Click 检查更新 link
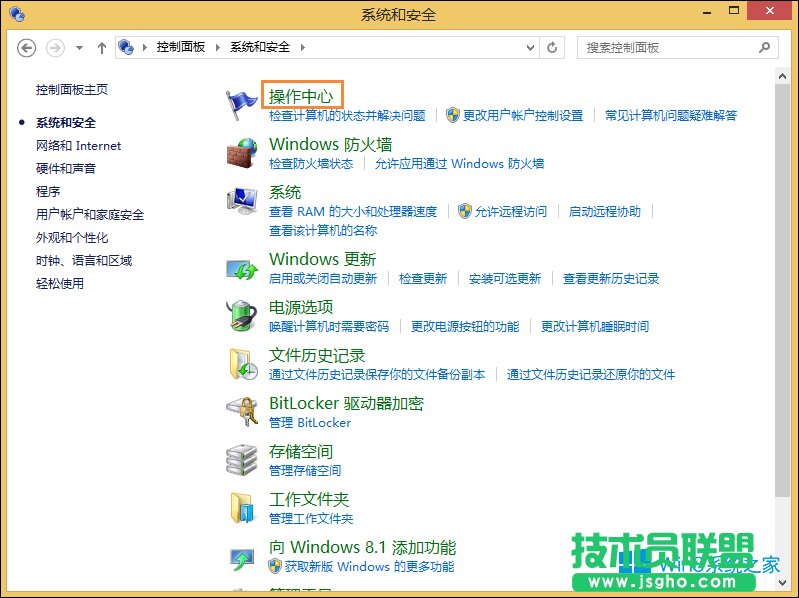This screenshot has height=598, width=799. click(423, 279)
